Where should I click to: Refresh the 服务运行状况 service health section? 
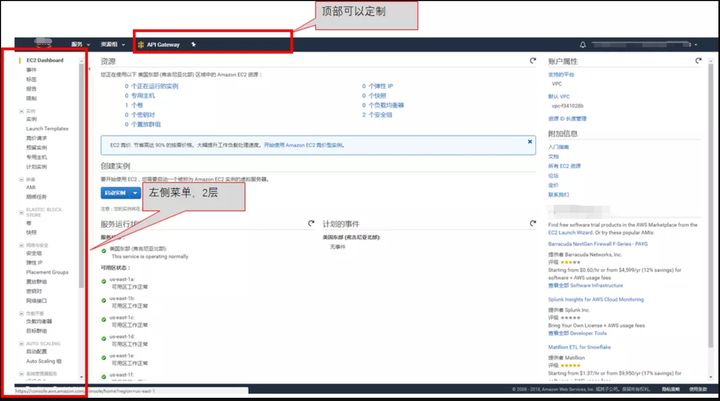(311, 223)
